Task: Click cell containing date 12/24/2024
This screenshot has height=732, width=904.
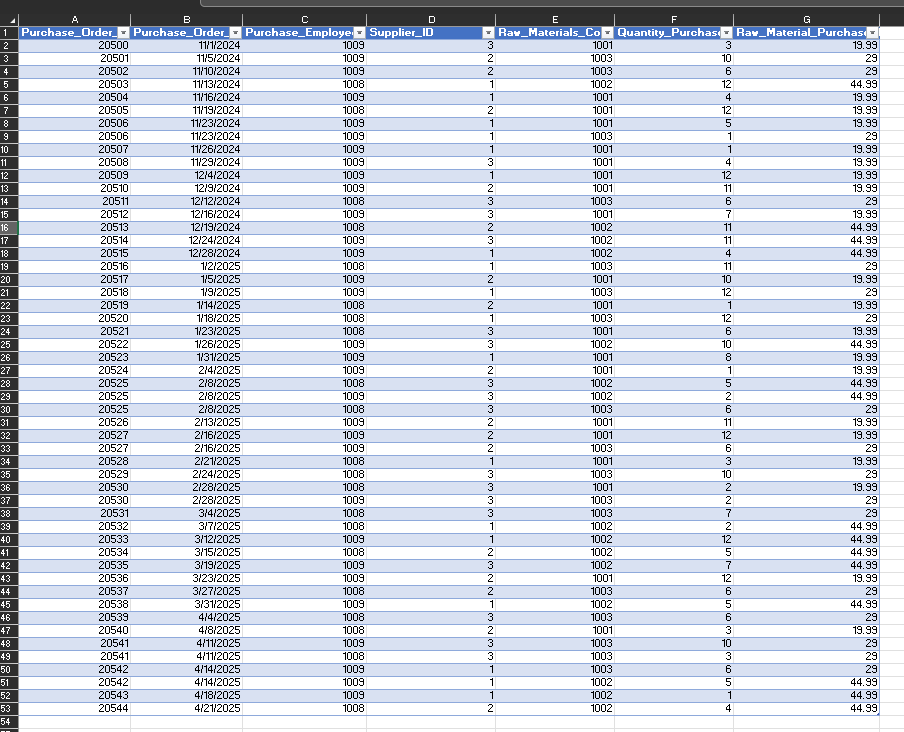Action: (x=187, y=240)
